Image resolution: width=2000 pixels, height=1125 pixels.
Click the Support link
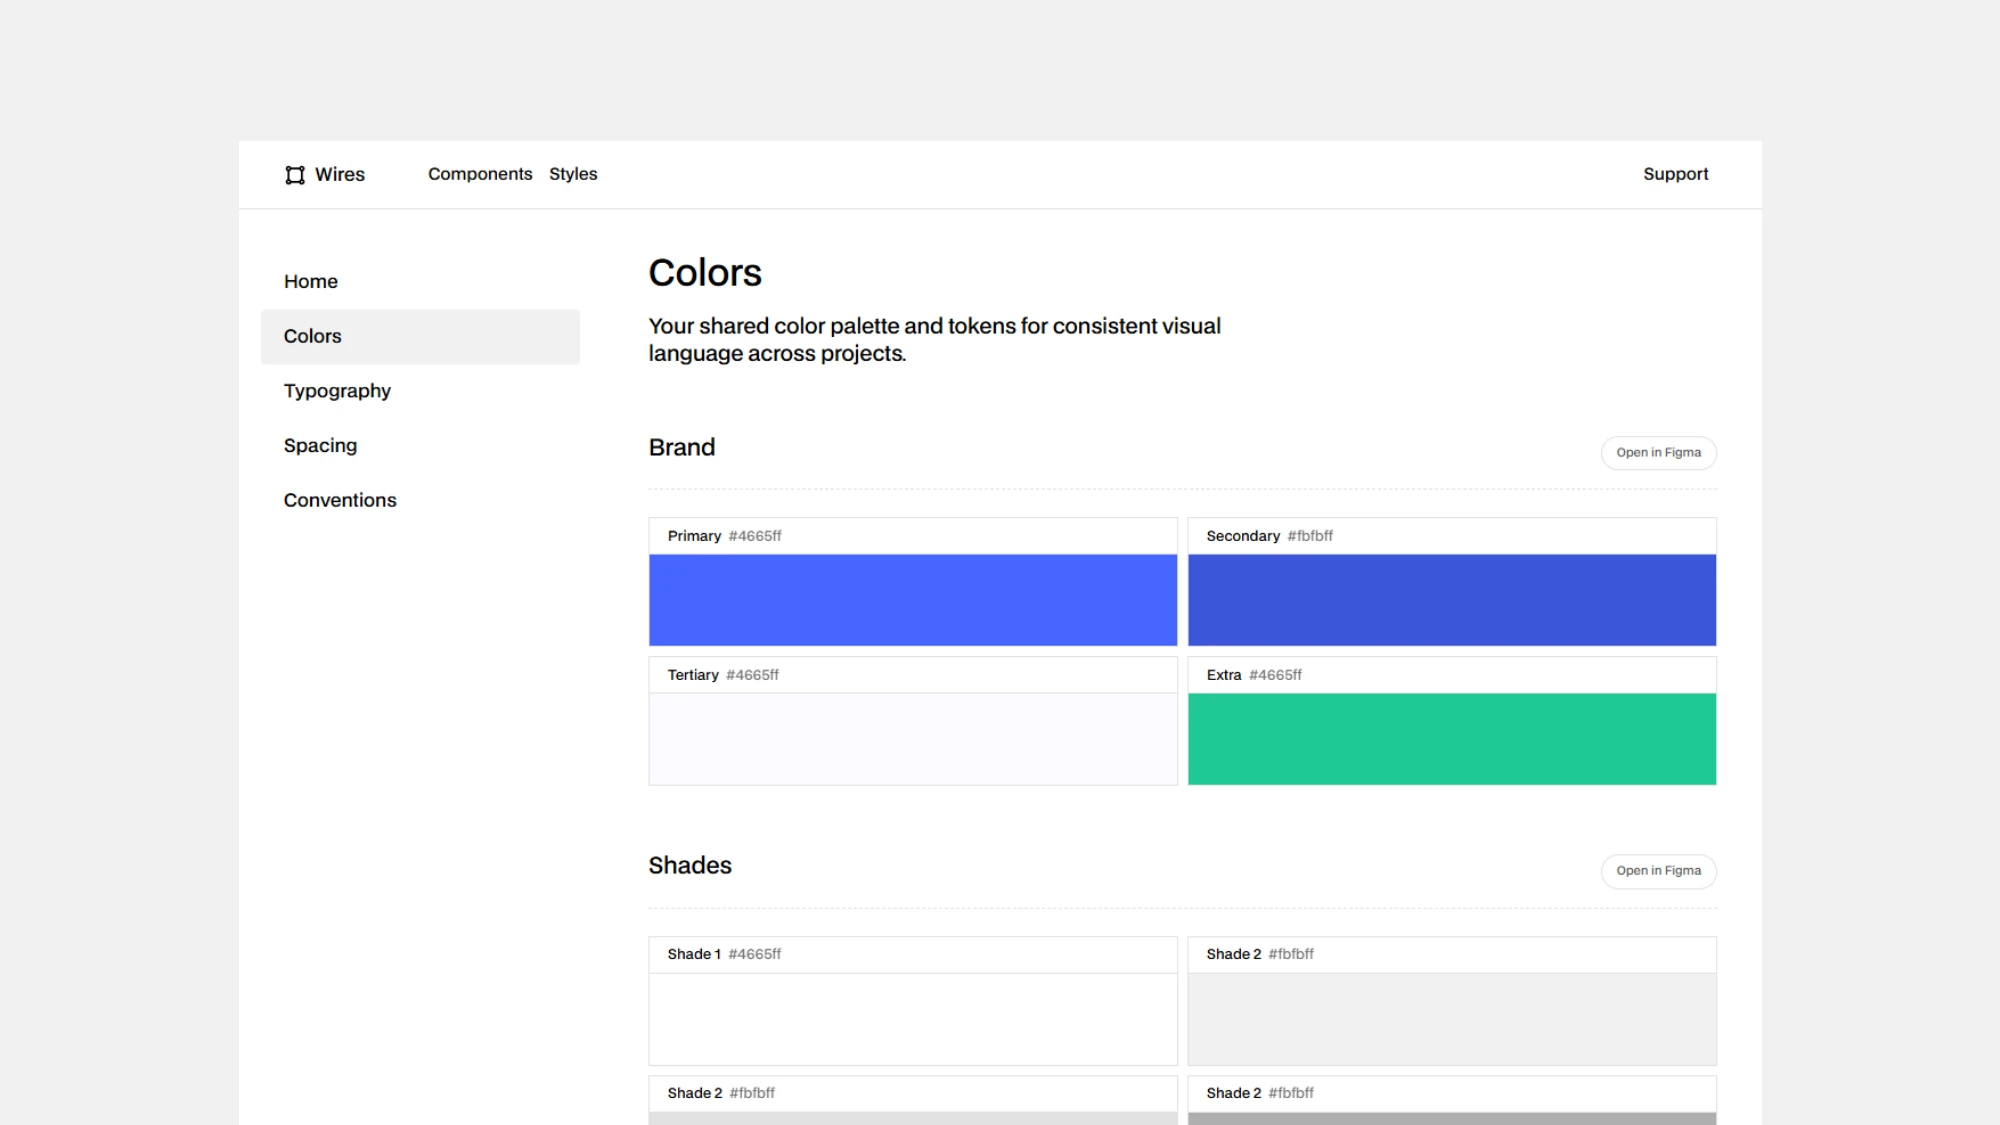coord(1675,174)
